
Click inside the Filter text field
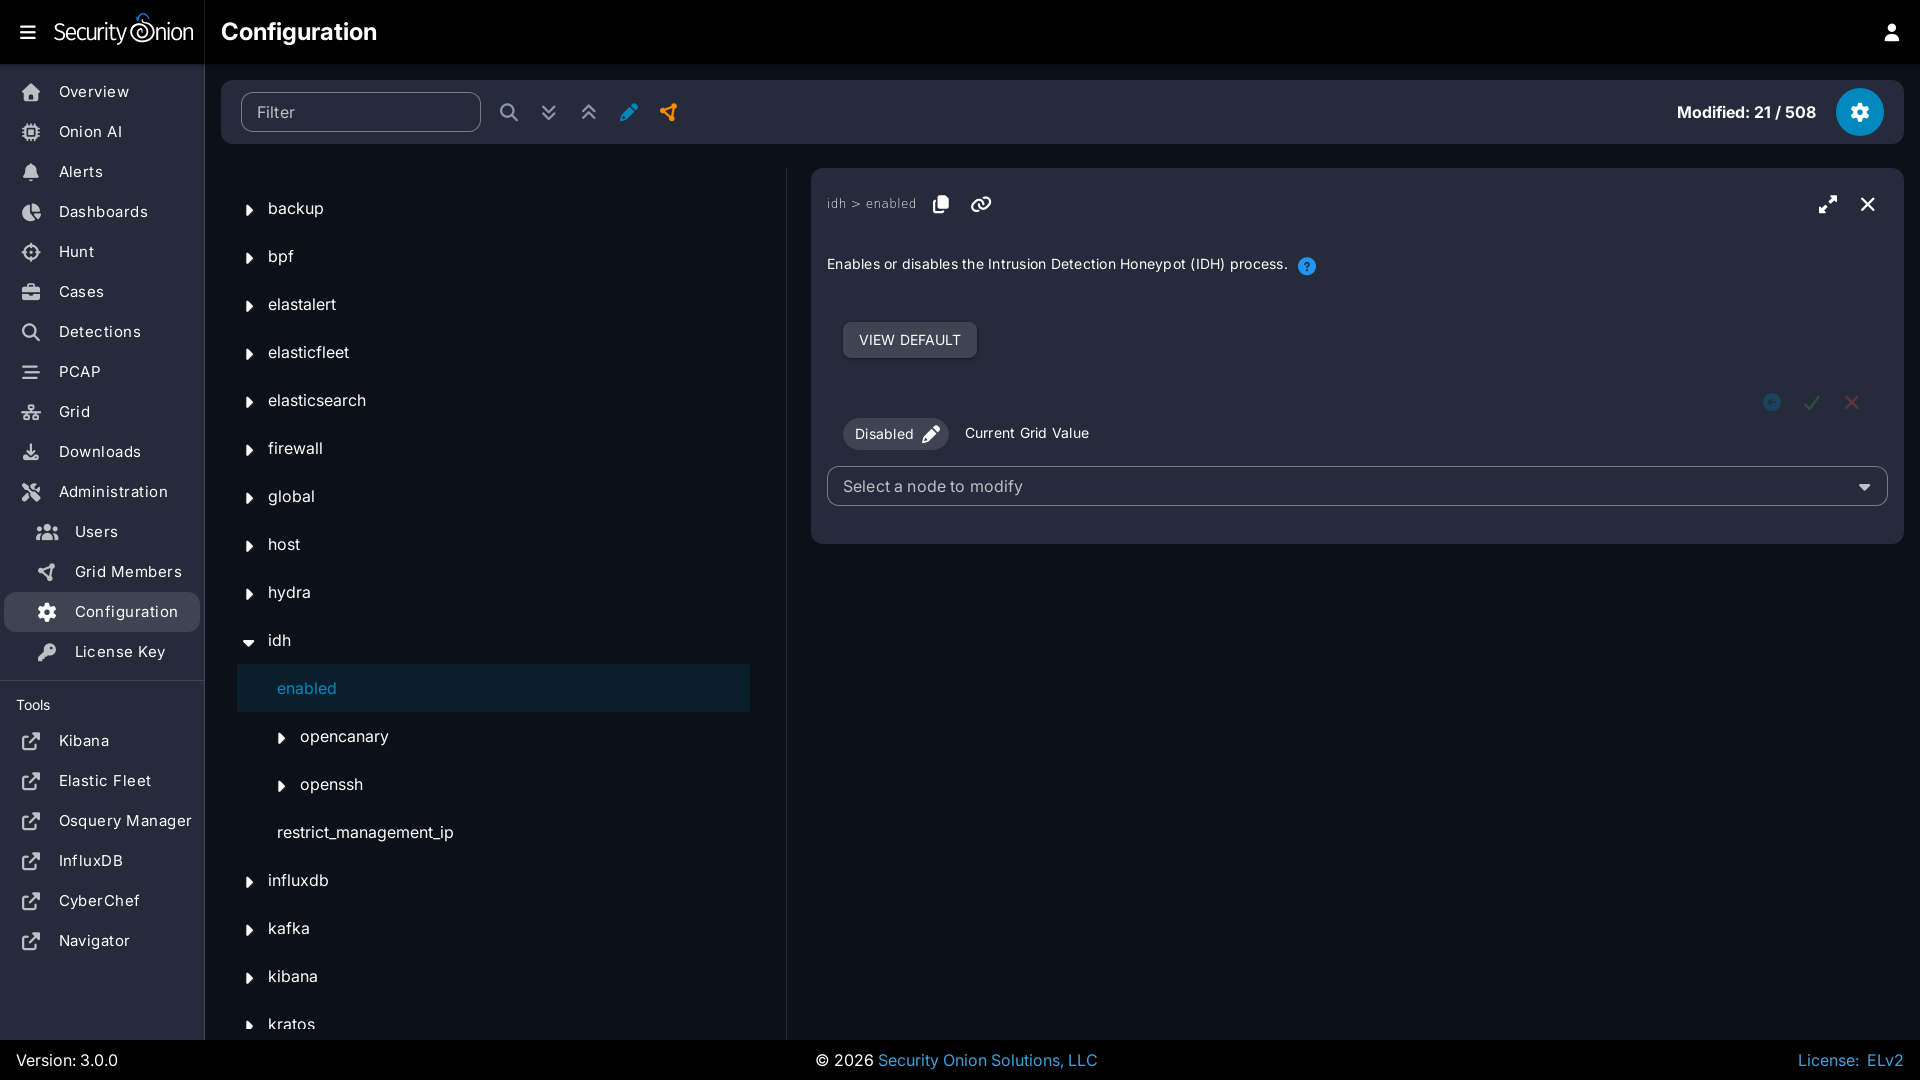(x=360, y=112)
